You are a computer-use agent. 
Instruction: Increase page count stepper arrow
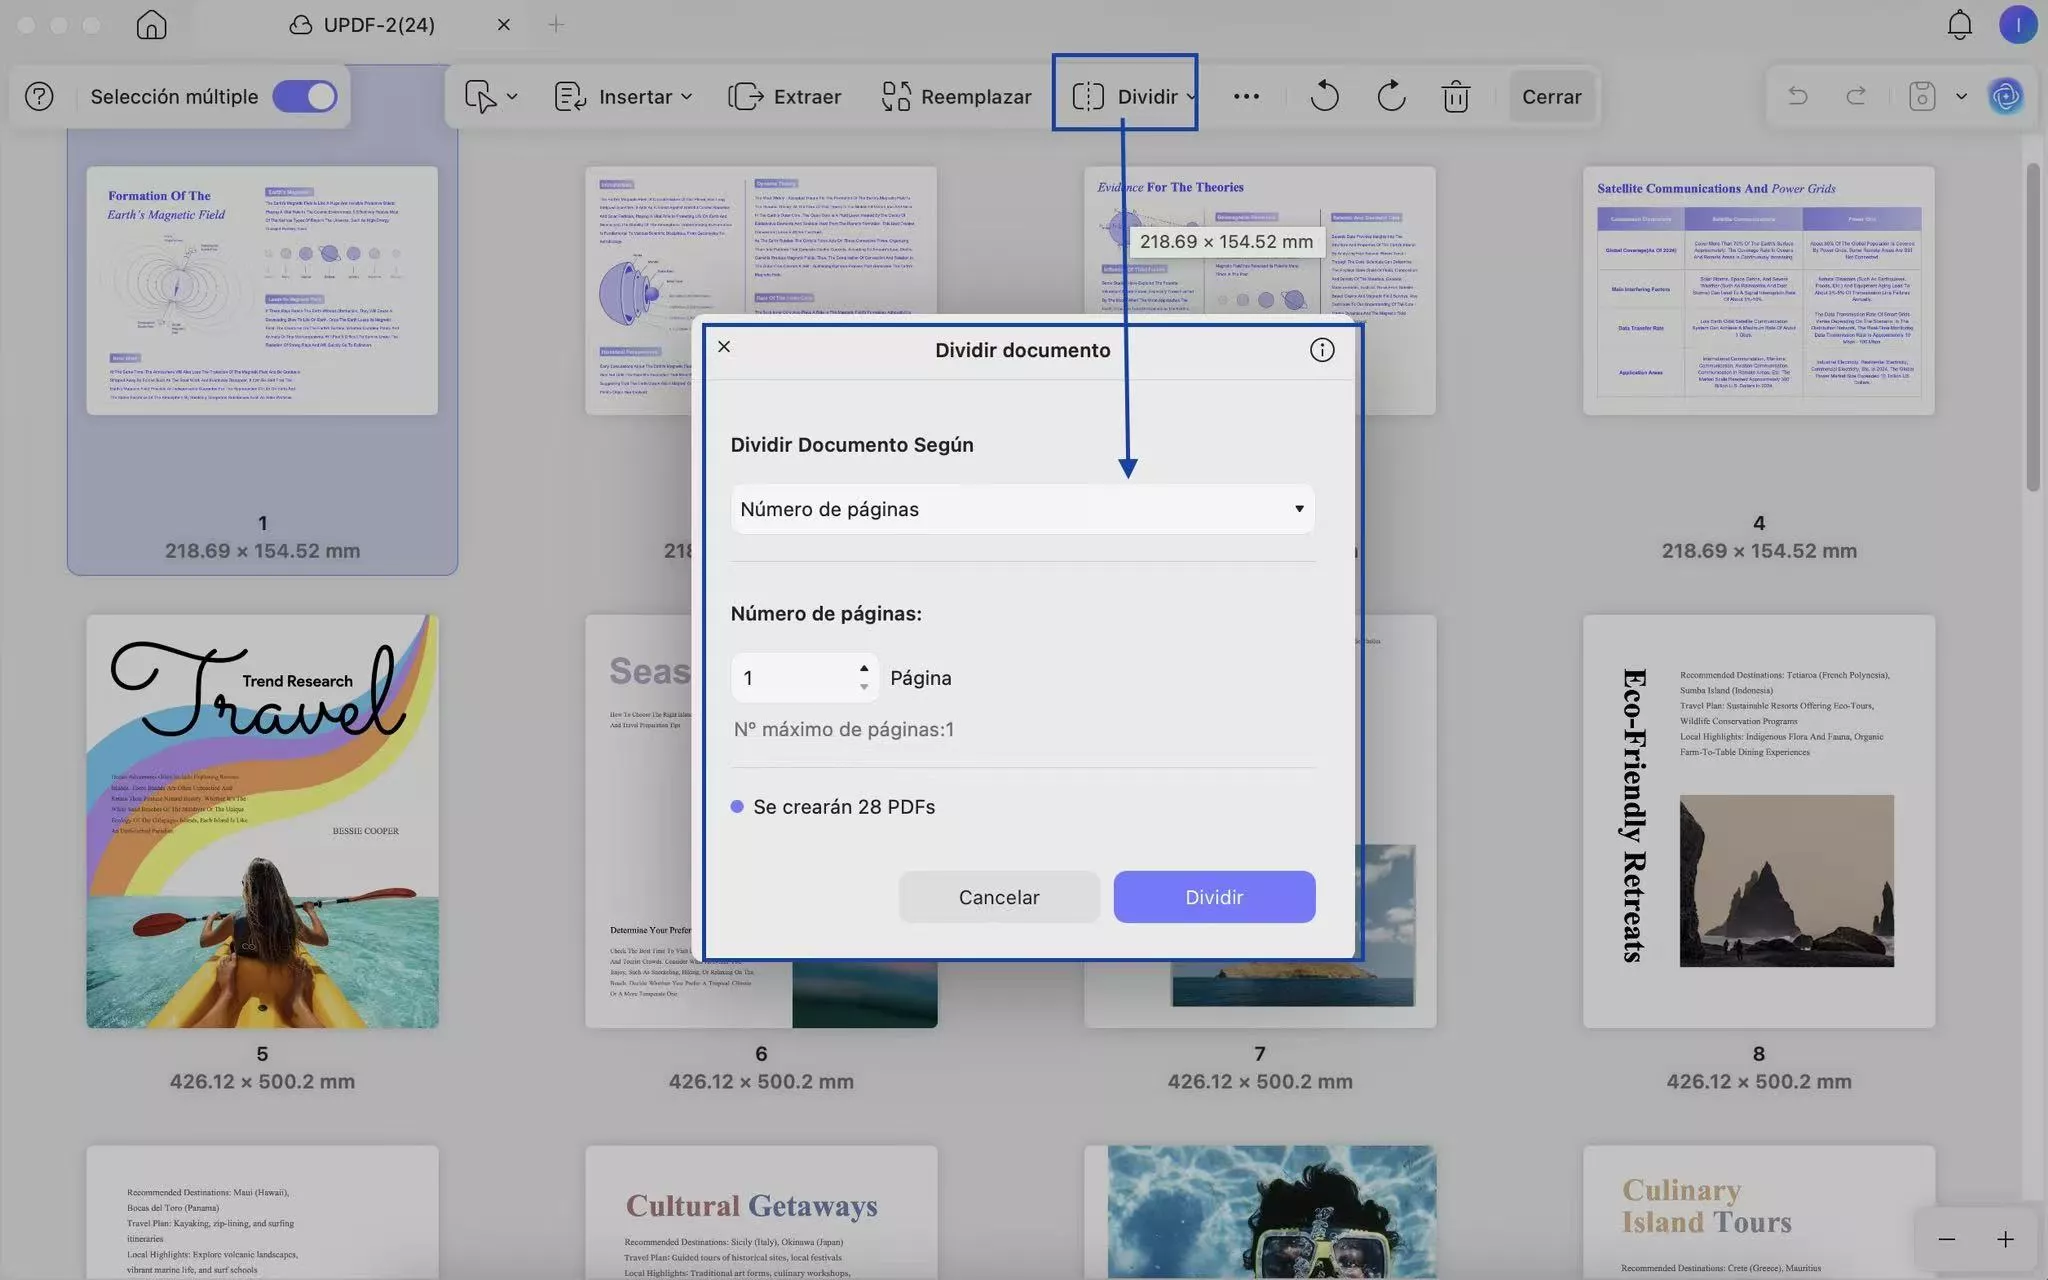point(864,668)
